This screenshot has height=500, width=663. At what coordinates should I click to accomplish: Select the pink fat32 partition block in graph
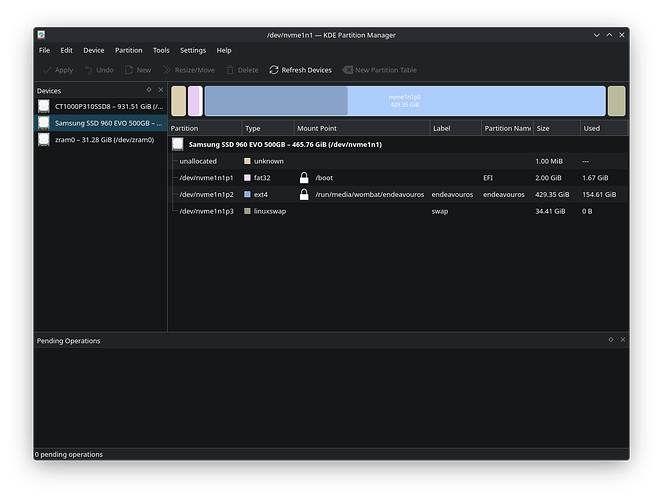(x=195, y=101)
